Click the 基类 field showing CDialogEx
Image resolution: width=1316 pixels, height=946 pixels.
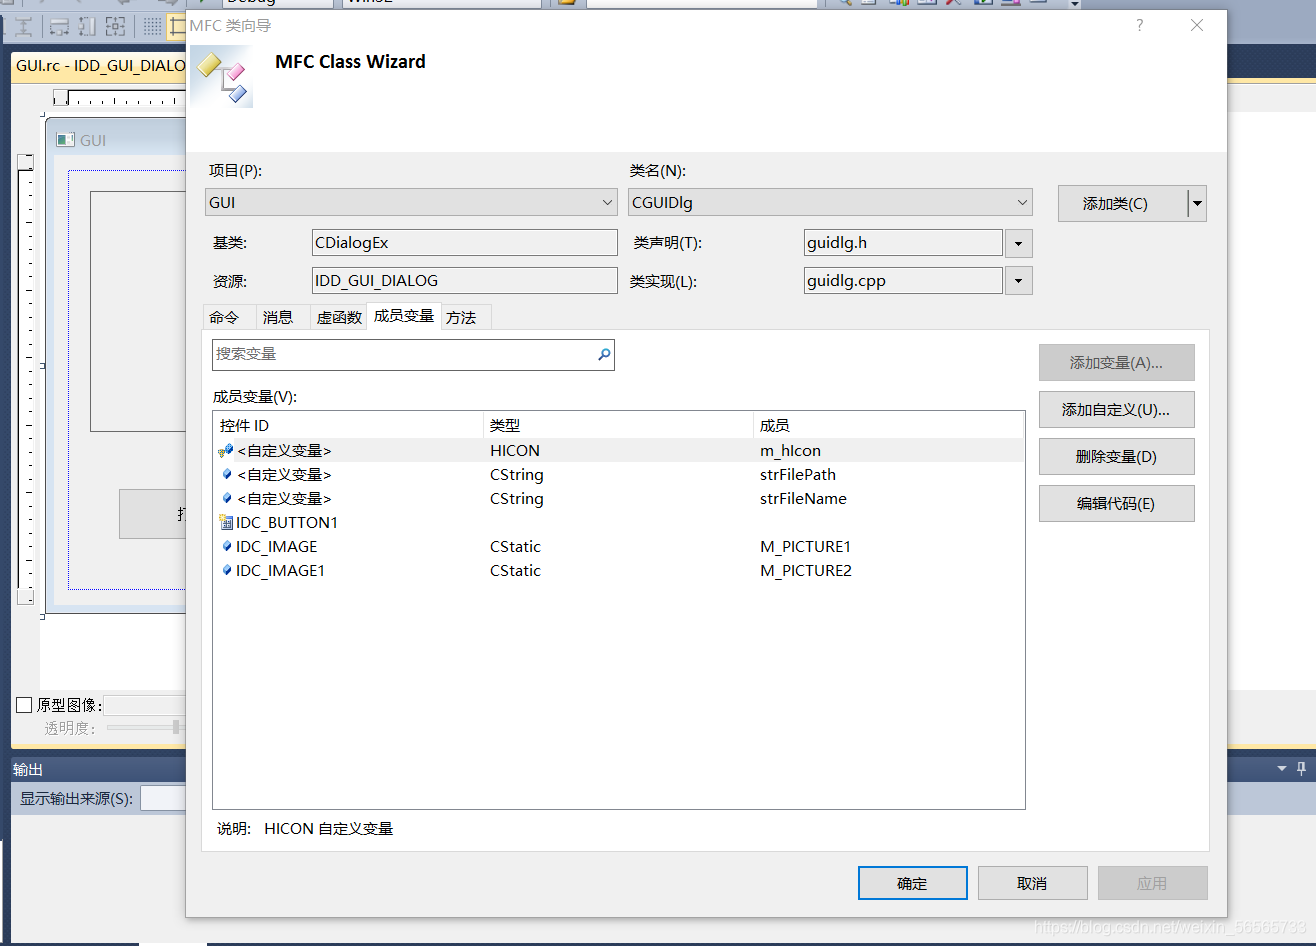(x=465, y=243)
